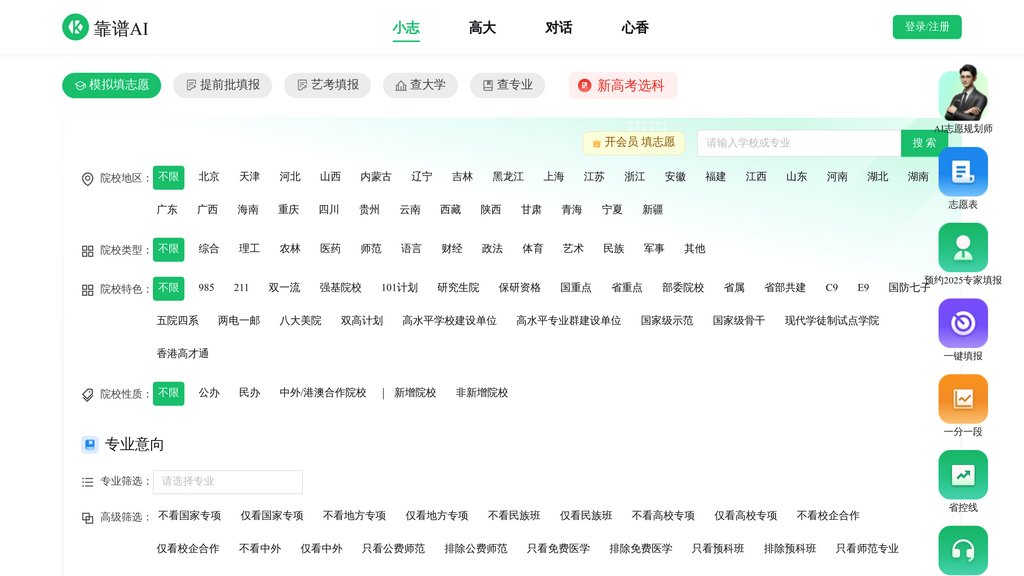Open the 志愿表 sidebar panel

pyautogui.click(x=962, y=172)
